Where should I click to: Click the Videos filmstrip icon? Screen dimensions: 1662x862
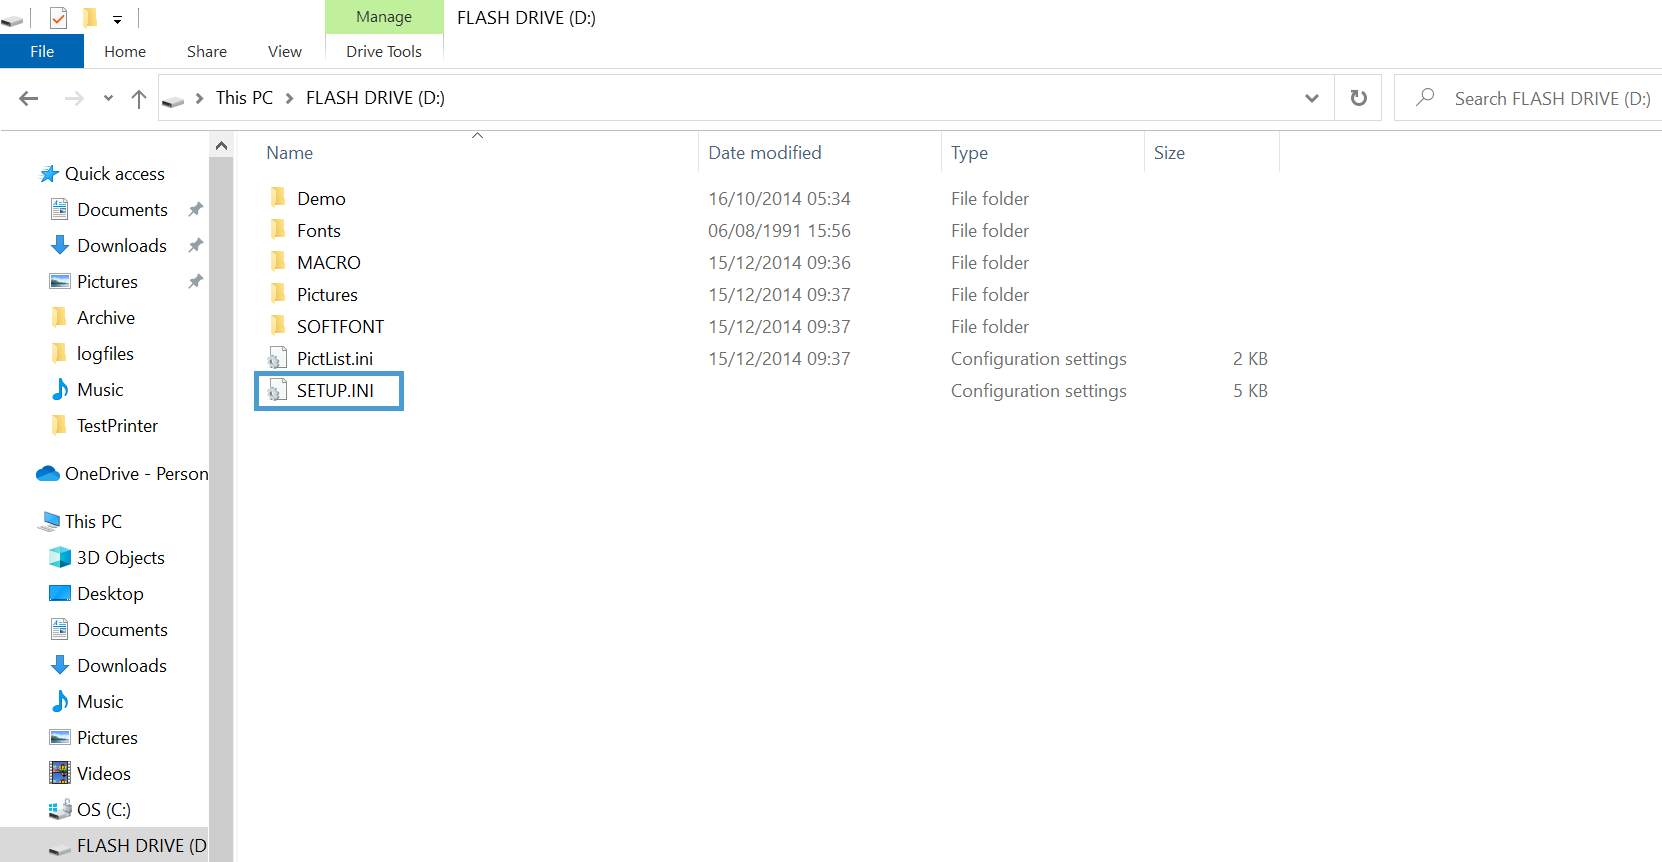click(60, 773)
